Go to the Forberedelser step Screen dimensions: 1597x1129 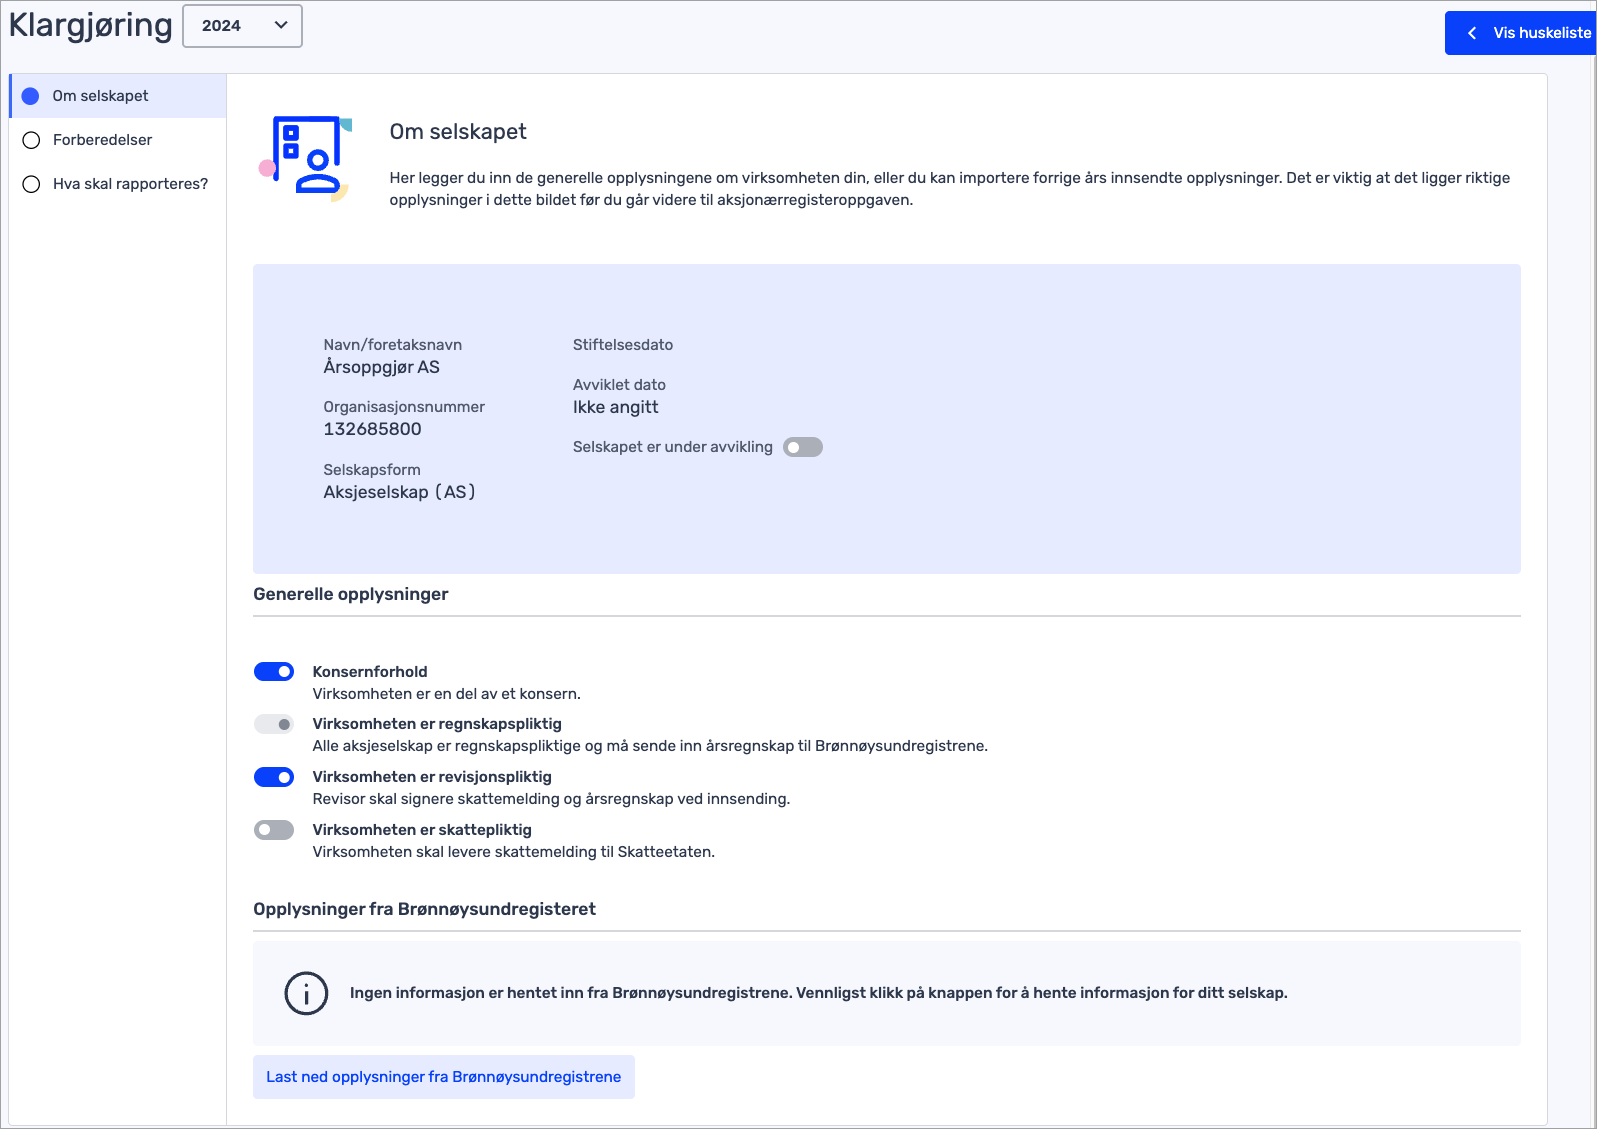click(x=102, y=140)
